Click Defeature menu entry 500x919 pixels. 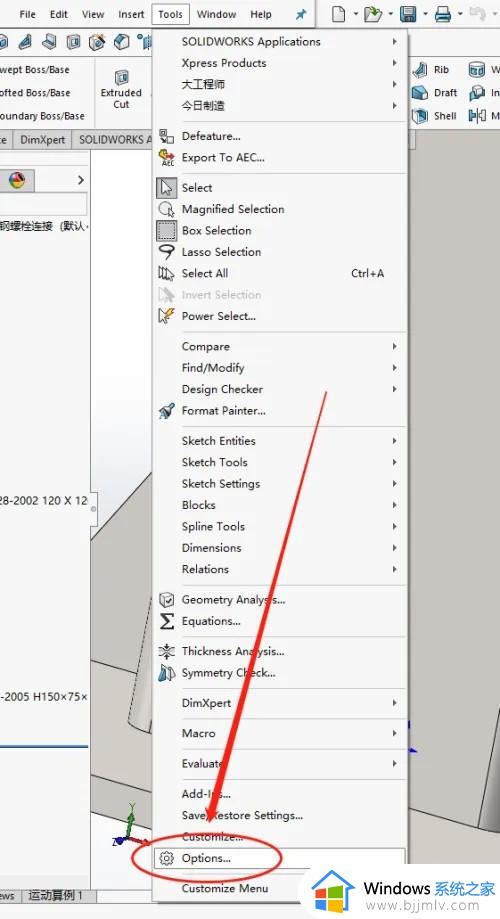coord(280,136)
